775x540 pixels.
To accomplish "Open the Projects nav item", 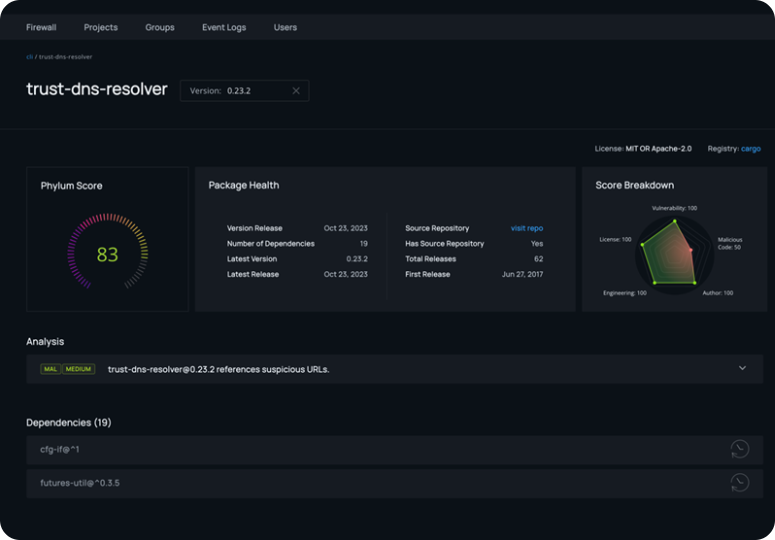I will tap(101, 27).
